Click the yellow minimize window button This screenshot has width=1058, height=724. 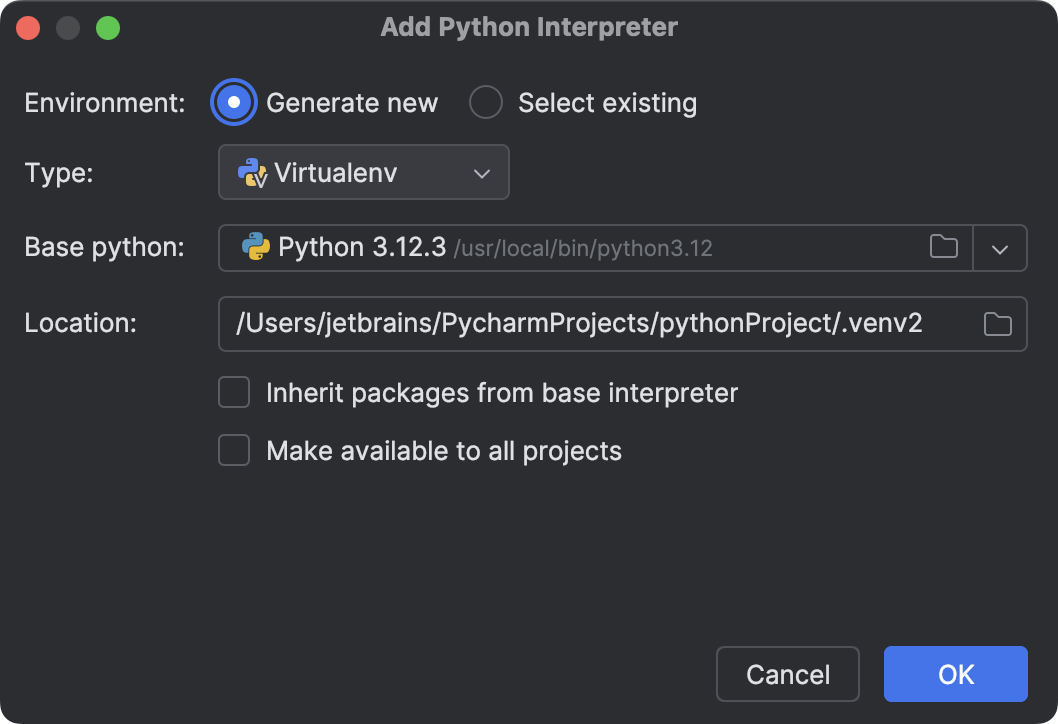pos(68,27)
